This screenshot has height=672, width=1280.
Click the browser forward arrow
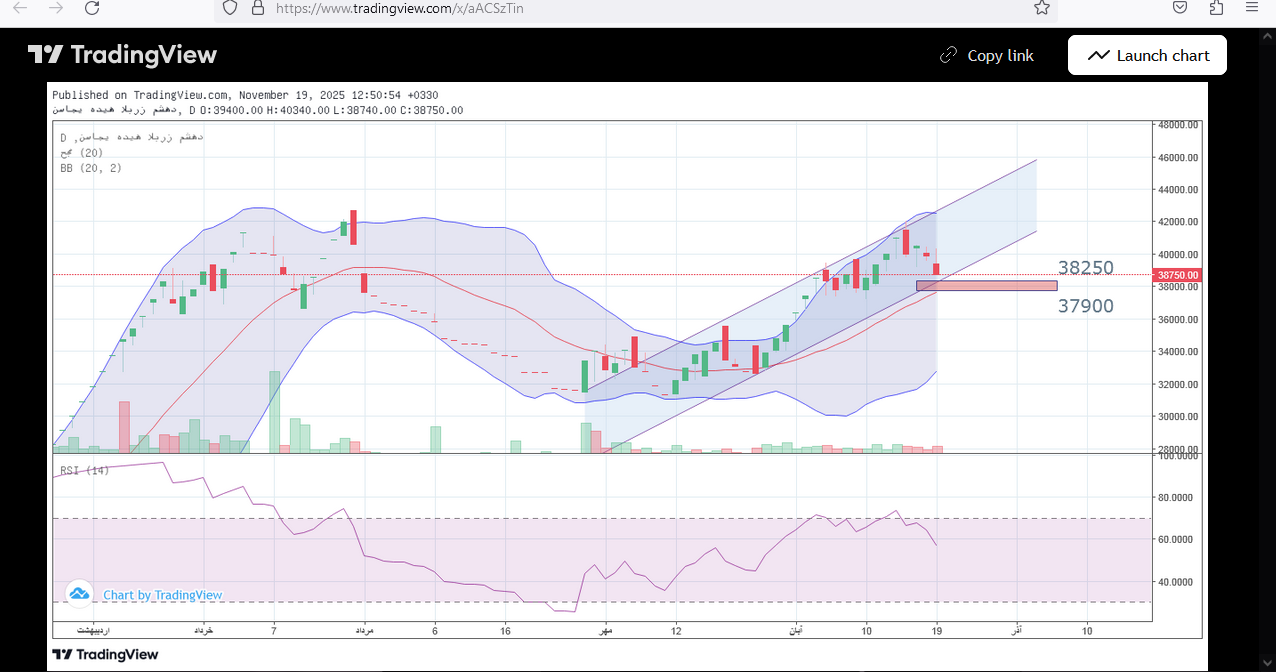(56, 8)
